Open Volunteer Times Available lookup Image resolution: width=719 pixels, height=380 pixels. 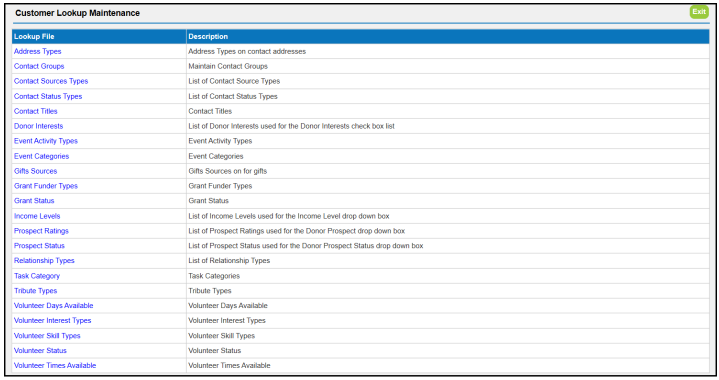[x=55, y=365]
